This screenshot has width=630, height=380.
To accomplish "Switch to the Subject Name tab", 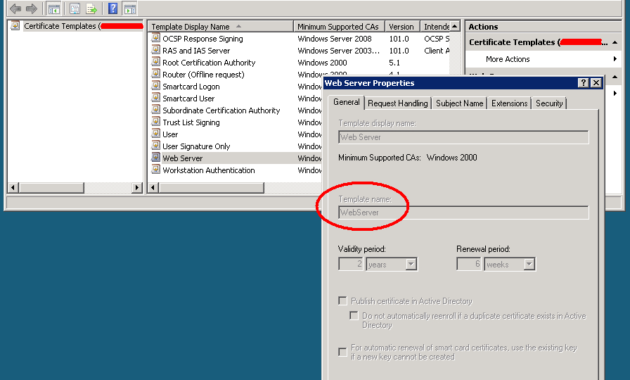I will point(459,103).
